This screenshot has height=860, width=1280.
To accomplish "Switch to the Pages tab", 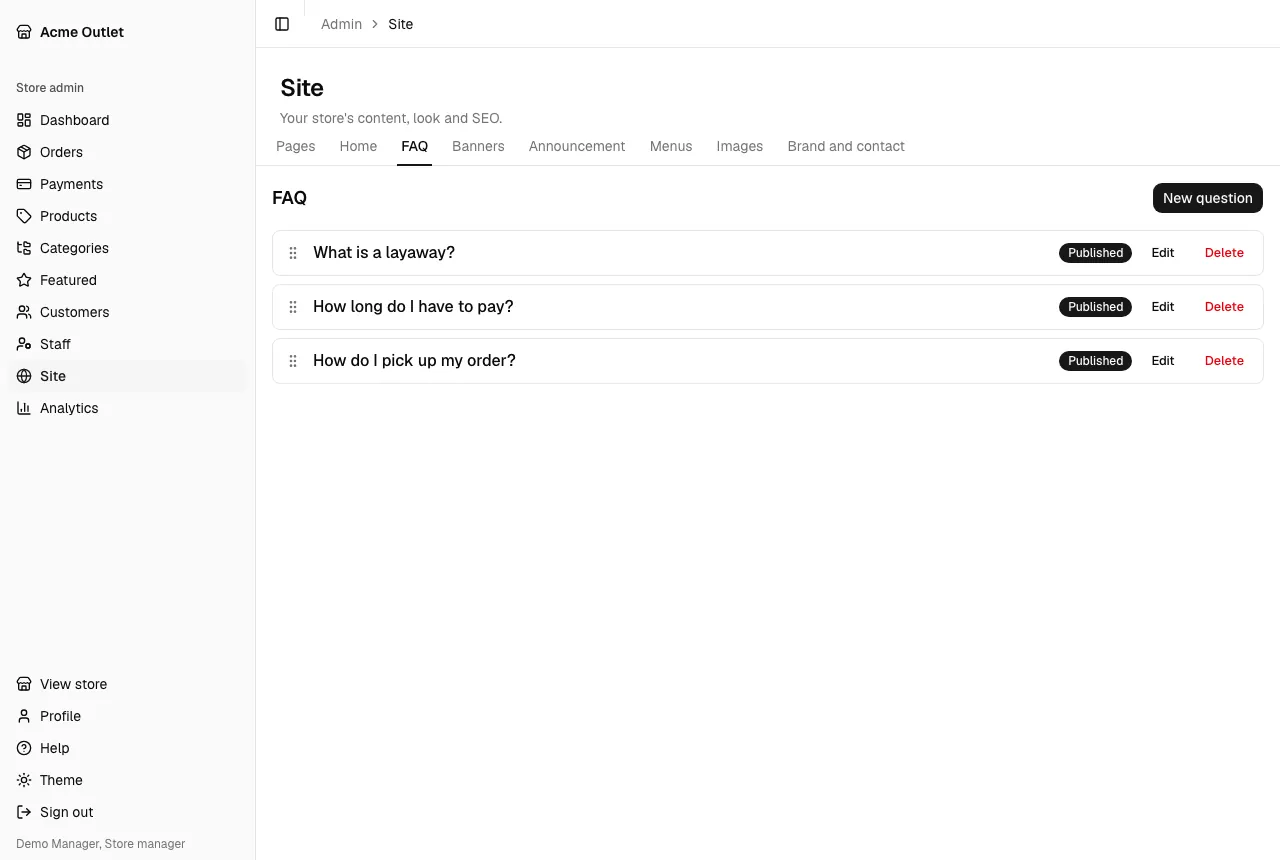I will pos(296,146).
